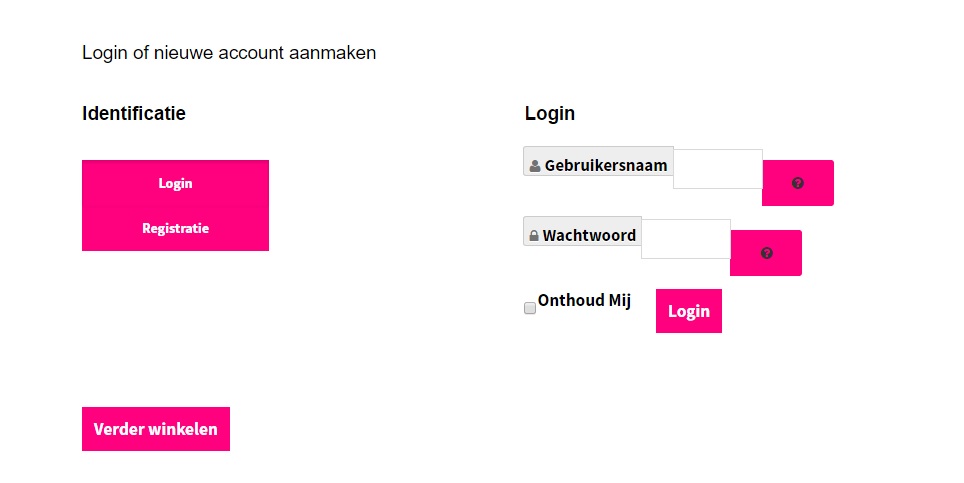Click the user icon beside Gebruikersnaam

535,166
